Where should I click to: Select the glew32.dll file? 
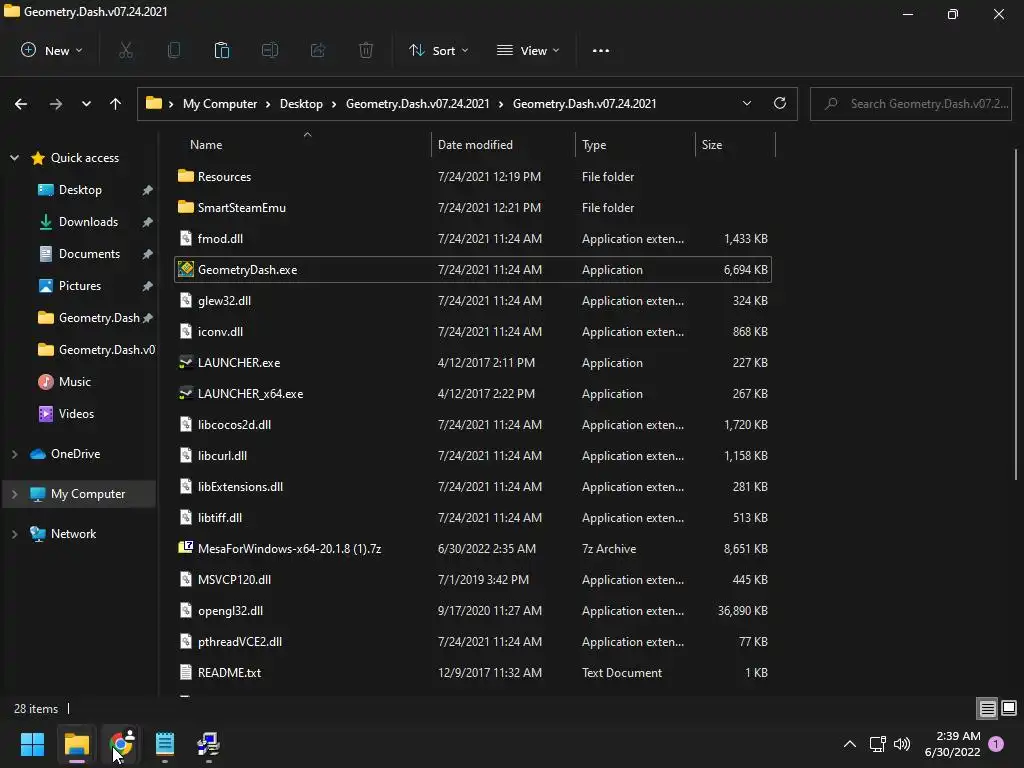(473, 300)
